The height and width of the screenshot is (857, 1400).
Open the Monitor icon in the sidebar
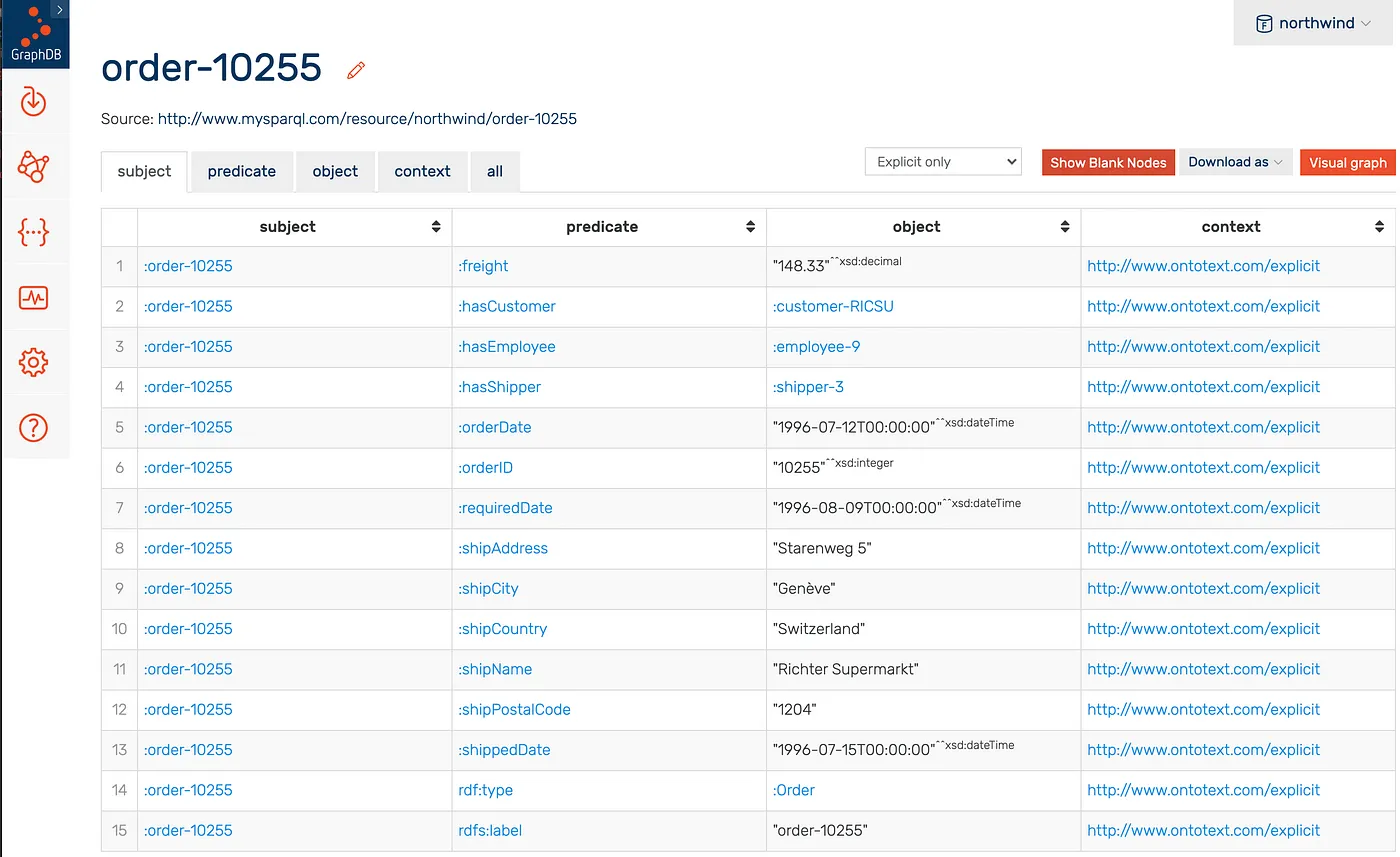coord(34,297)
